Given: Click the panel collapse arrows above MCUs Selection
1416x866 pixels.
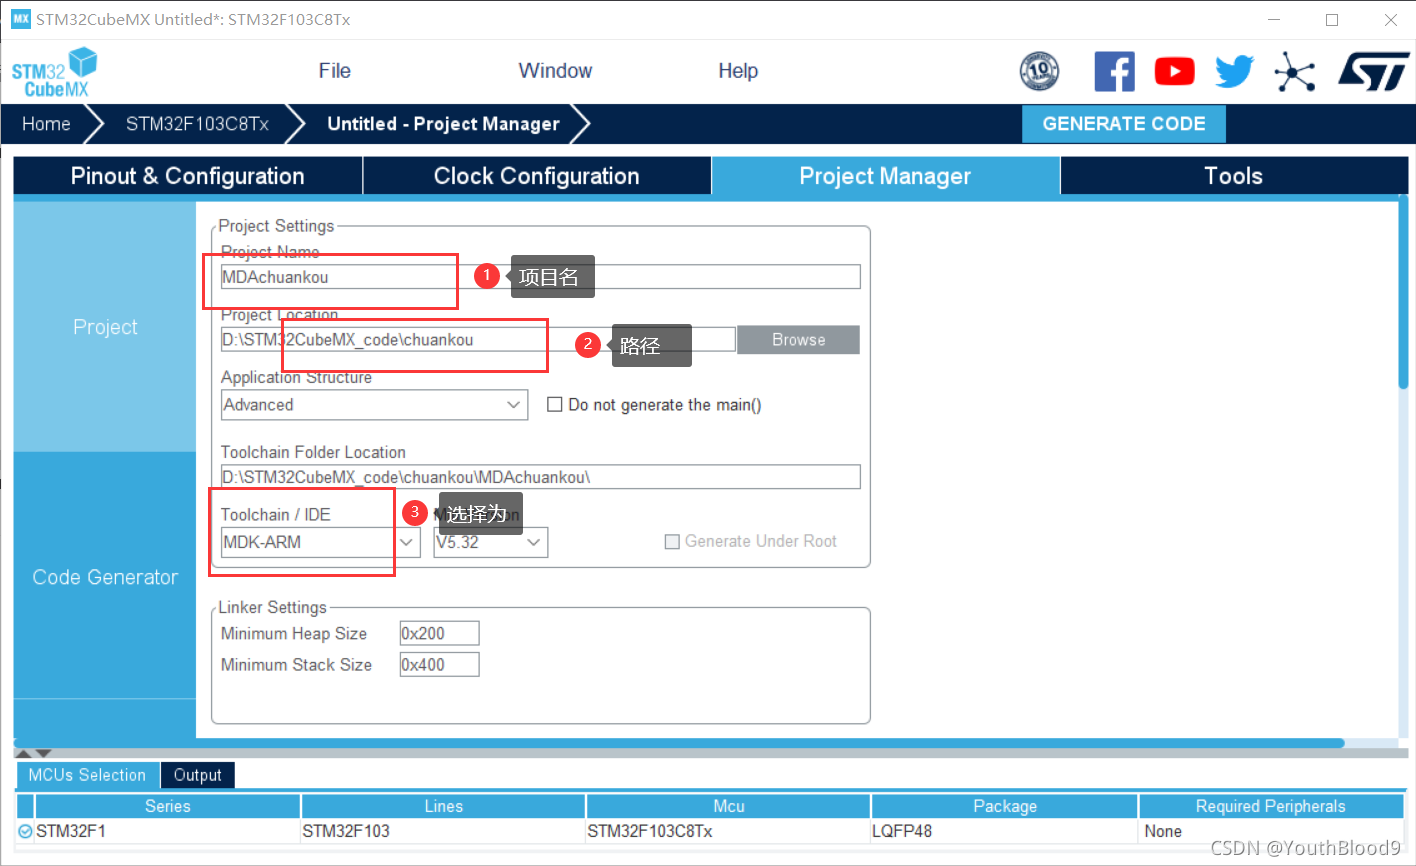Looking at the screenshot, I should coord(34,753).
